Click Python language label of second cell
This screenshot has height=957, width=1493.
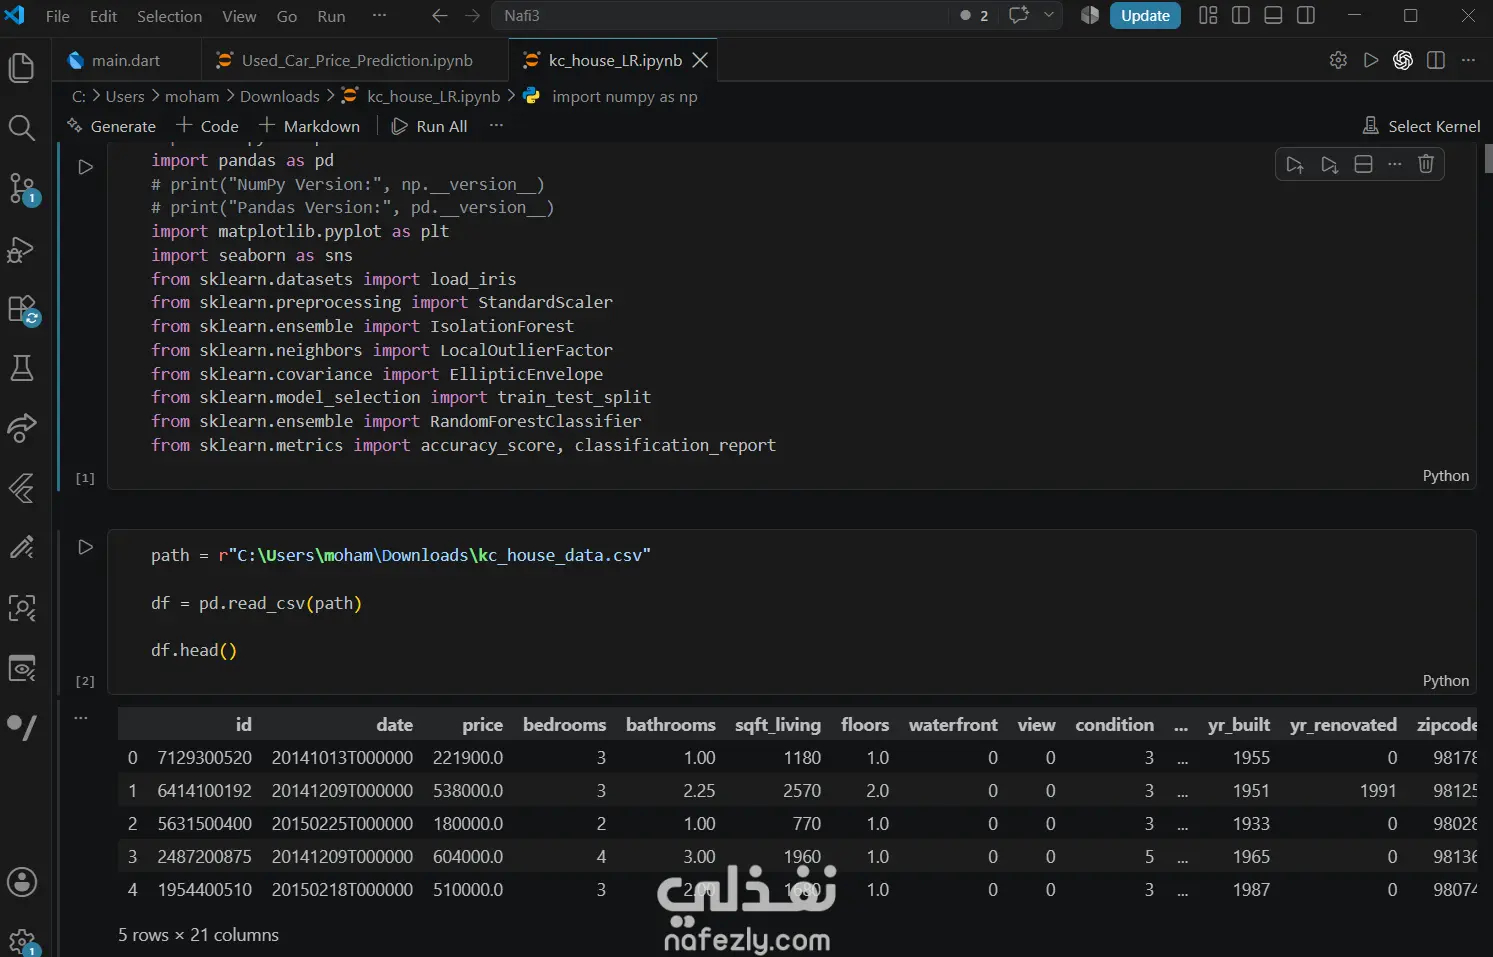pos(1446,681)
